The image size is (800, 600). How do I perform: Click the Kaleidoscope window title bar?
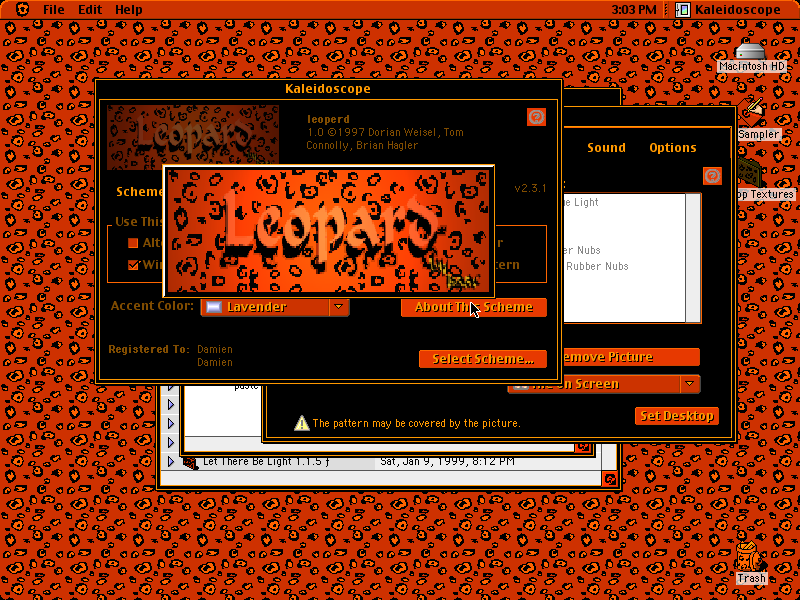(x=328, y=89)
